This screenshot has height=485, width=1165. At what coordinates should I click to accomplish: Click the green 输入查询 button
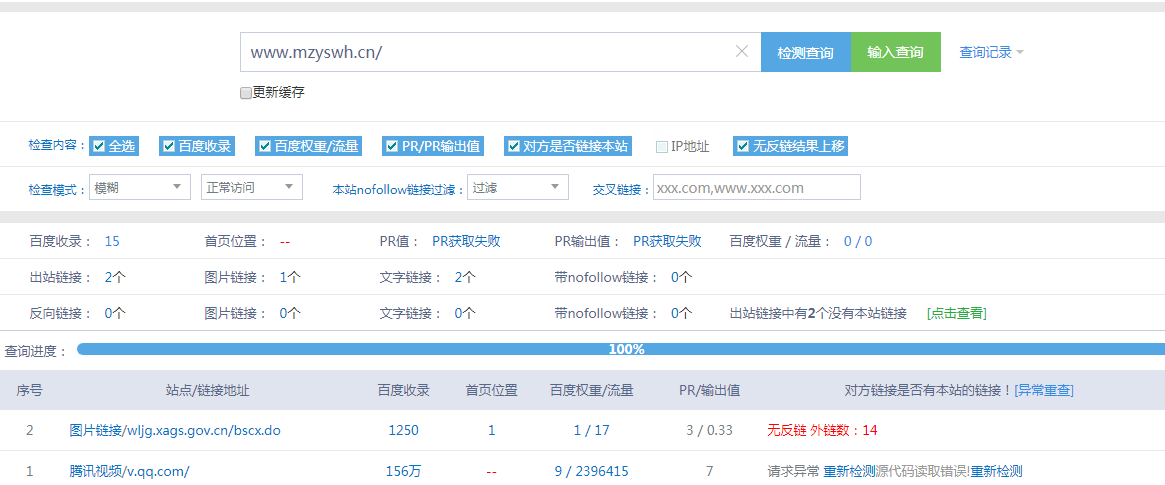click(895, 52)
